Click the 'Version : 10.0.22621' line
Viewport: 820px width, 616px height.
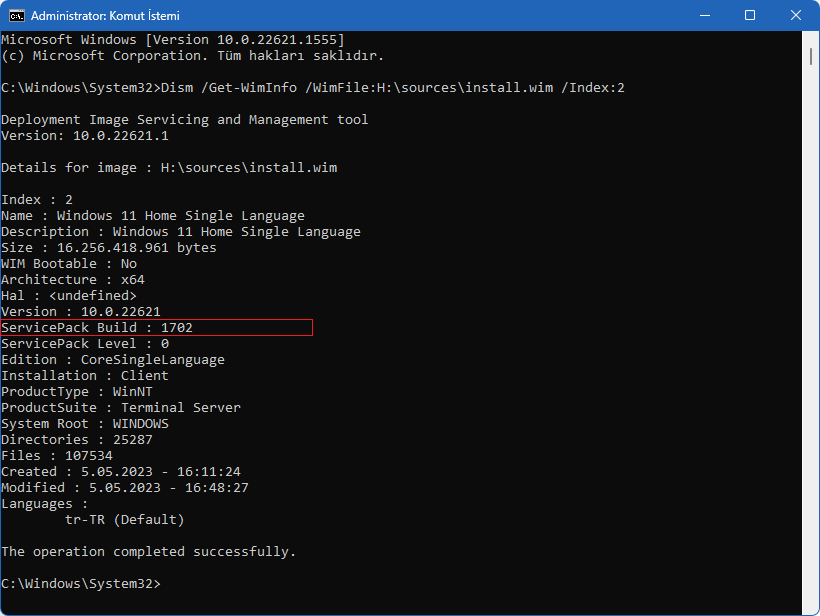click(81, 312)
